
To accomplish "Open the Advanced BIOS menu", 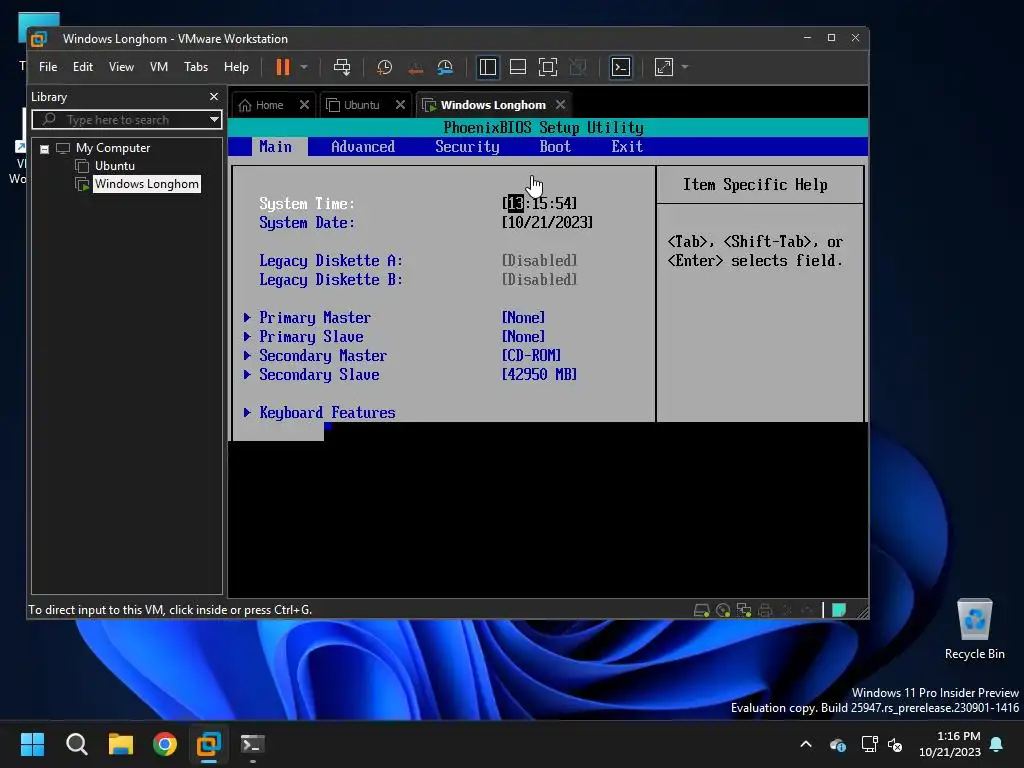I will click(363, 147).
